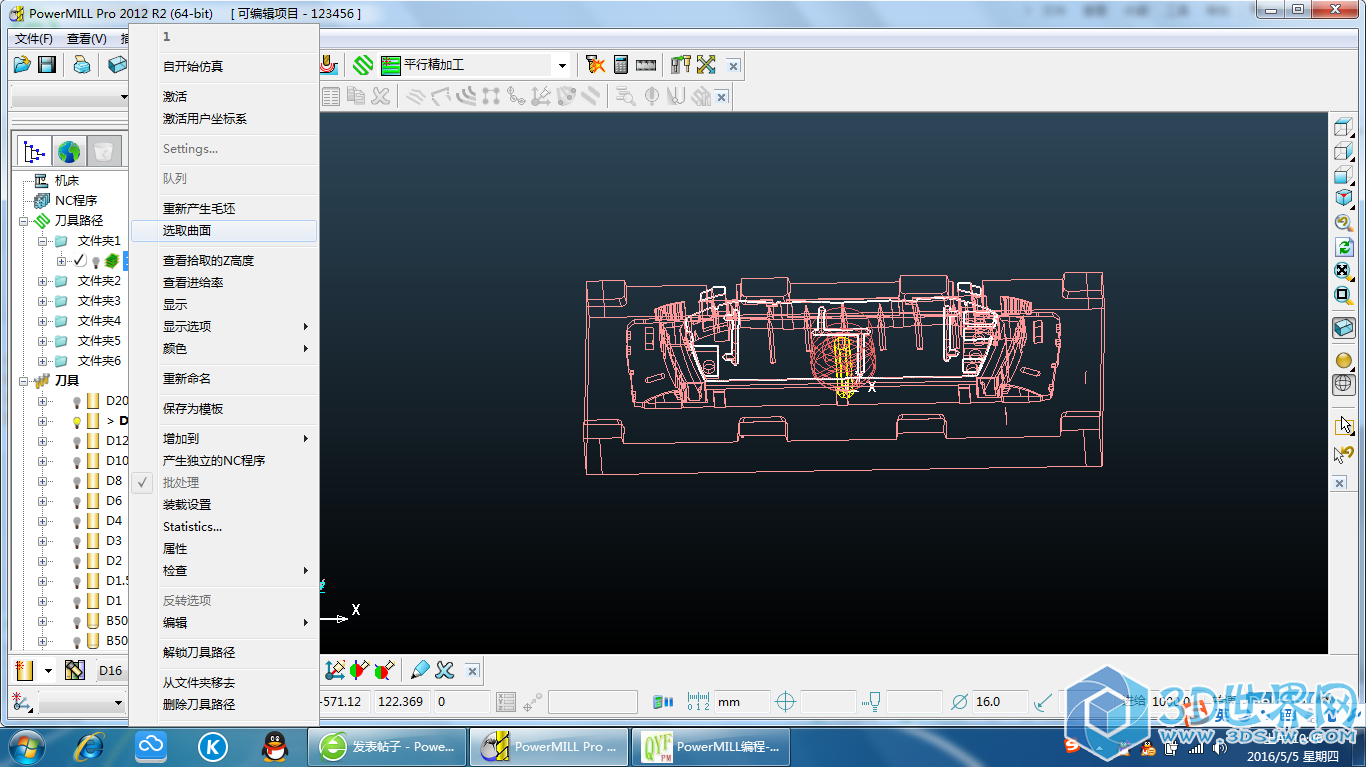Viewport: 1366px width, 767px height.
Task: Open the calculator icon in top toolbar
Action: coord(621,65)
